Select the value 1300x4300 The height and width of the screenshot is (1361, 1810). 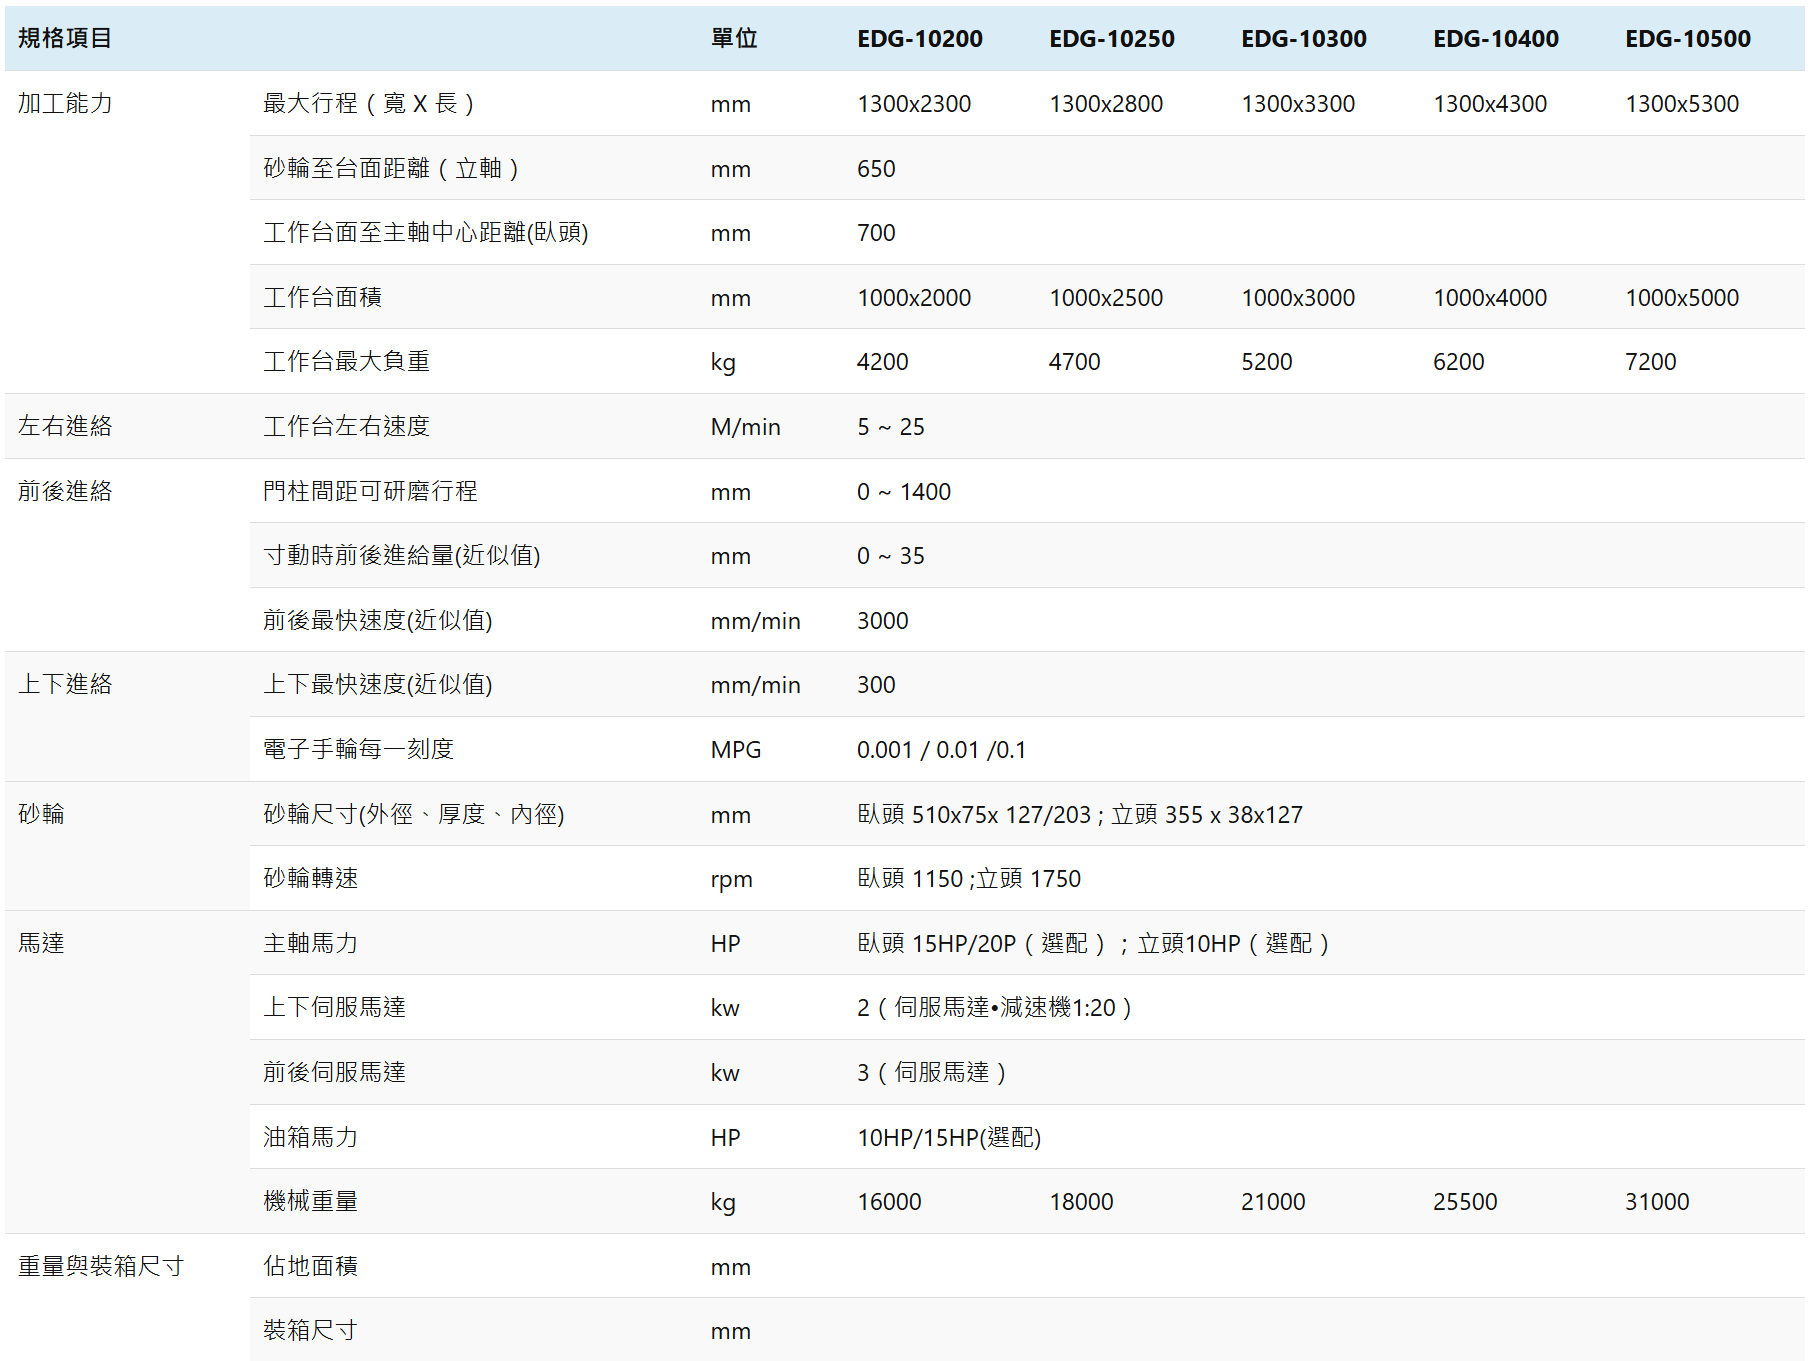(x=1490, y=104)
